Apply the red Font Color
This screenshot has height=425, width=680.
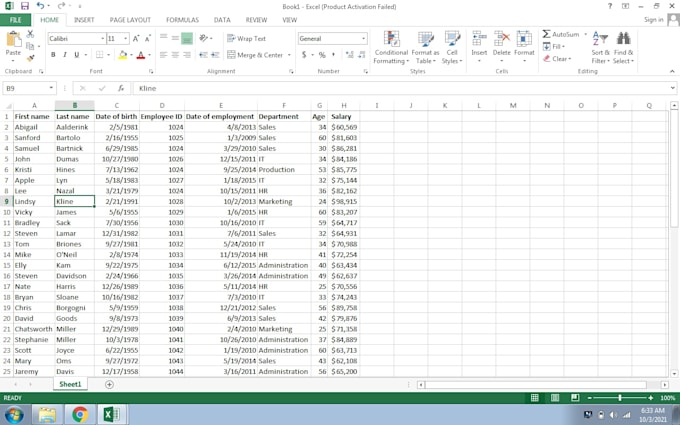pos(141,55)
